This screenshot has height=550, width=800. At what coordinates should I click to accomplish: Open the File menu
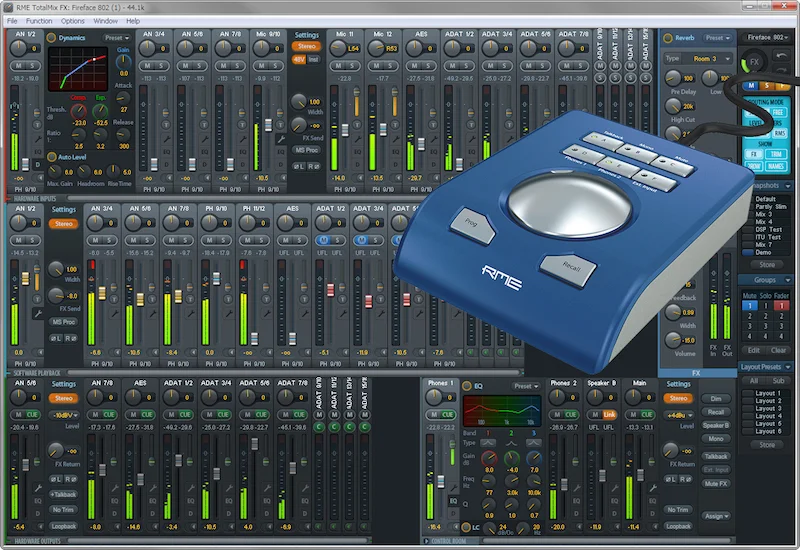point(12,21)
